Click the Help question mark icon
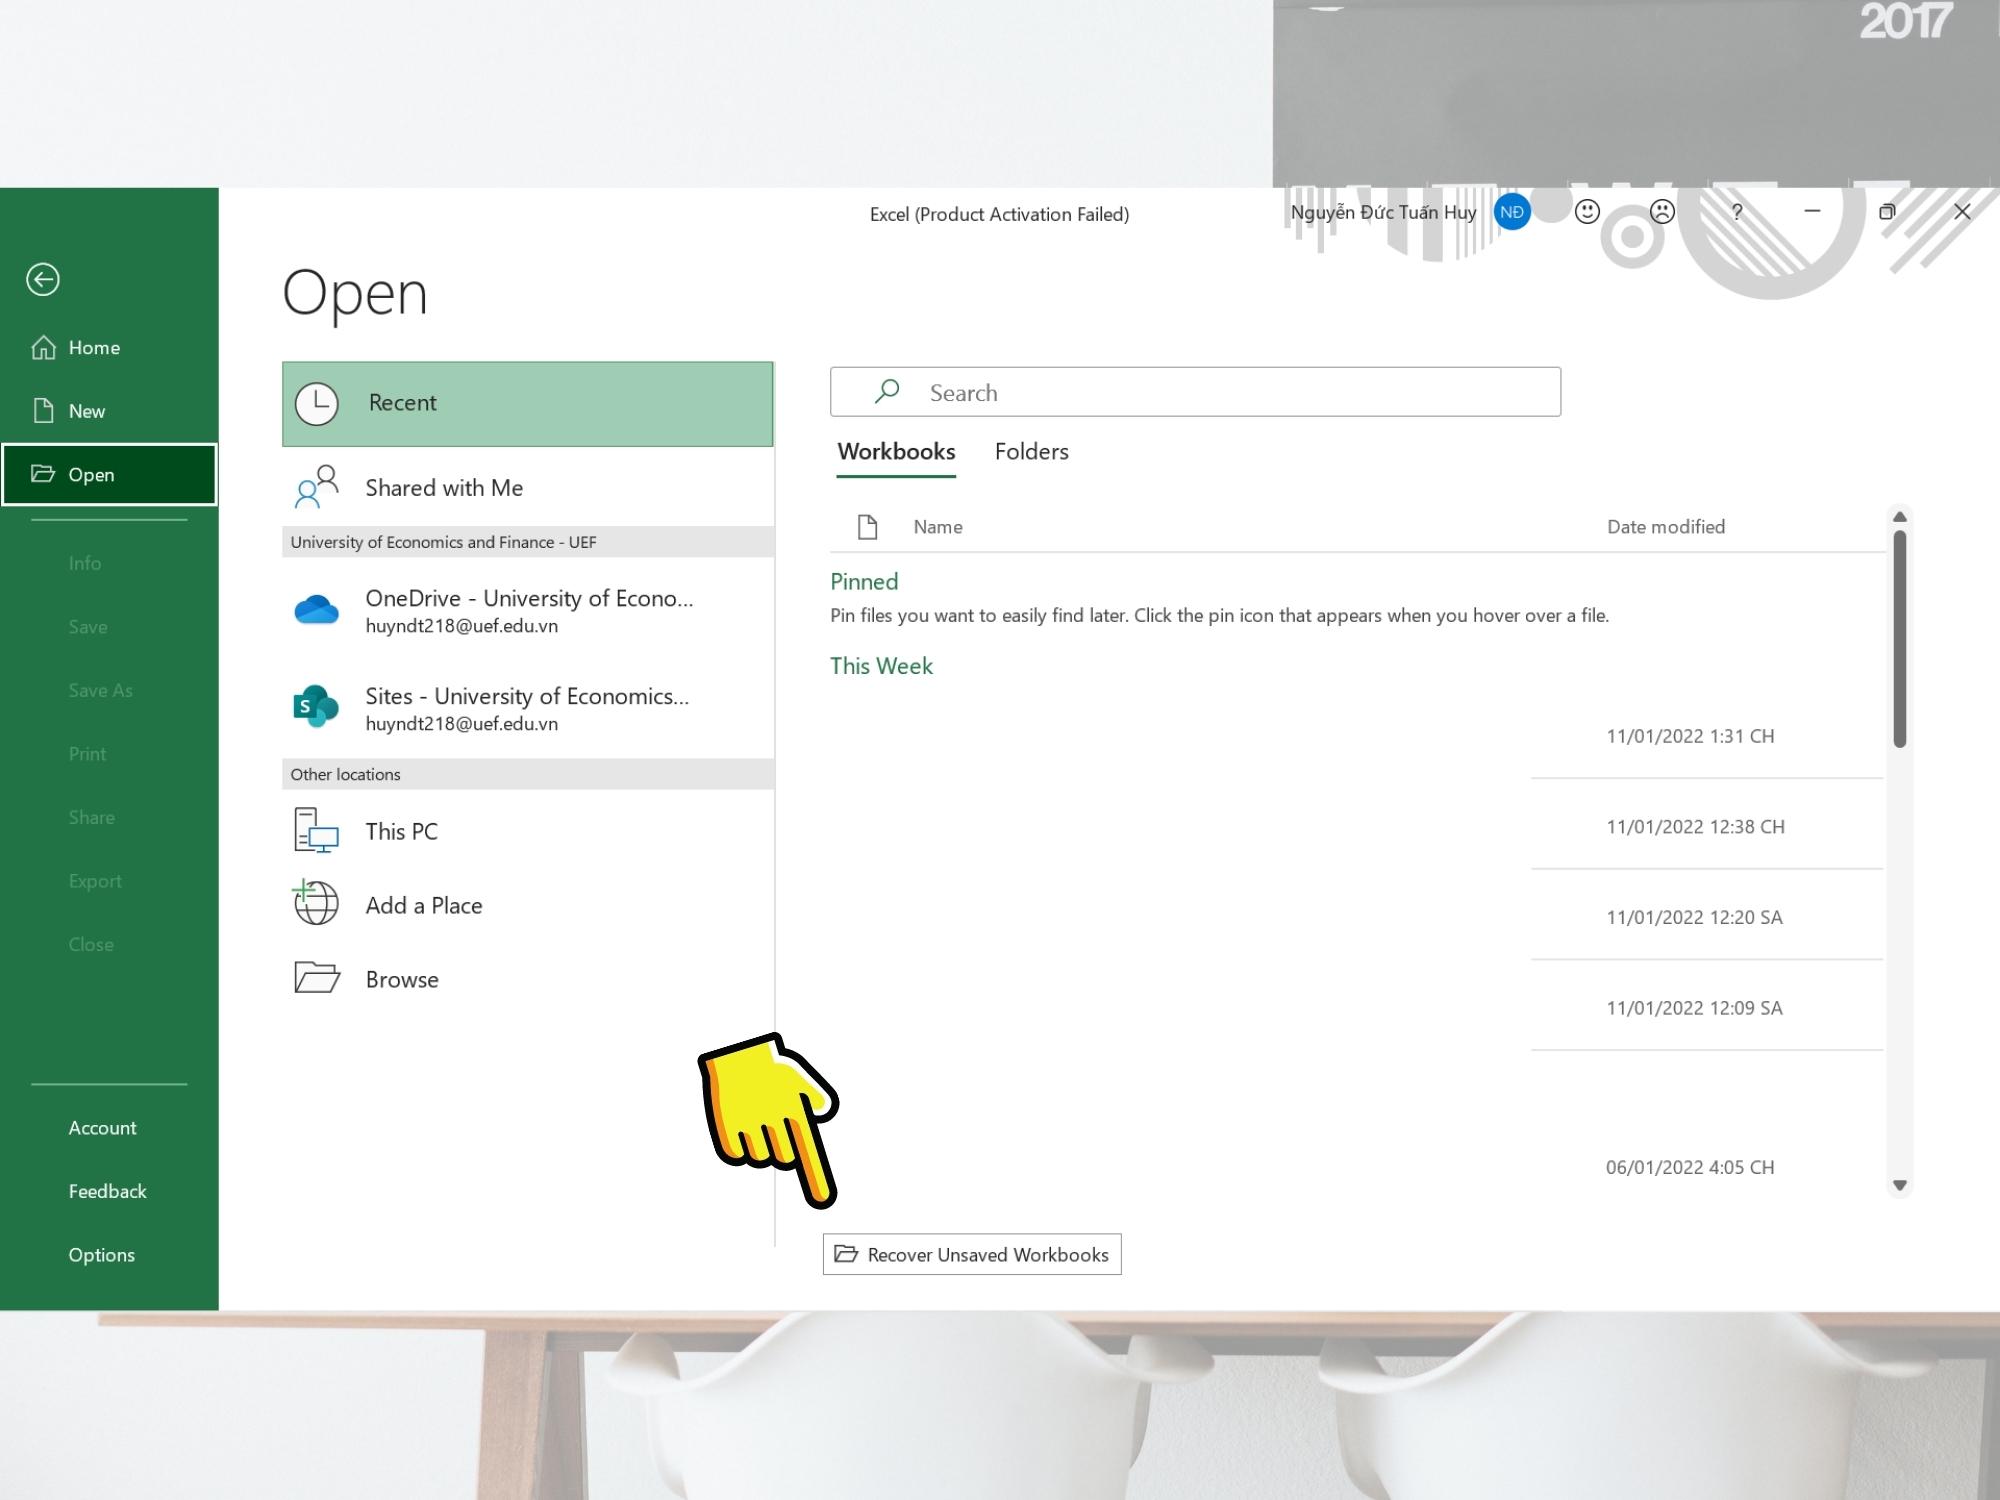This screenshot has height=1500, width=2000. click(1735, 213)
